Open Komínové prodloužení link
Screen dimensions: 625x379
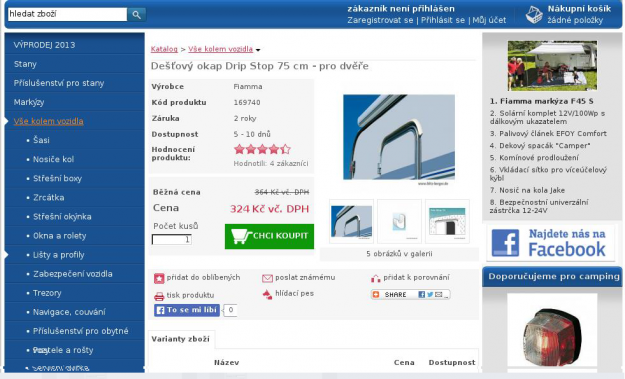coord(534,158)
